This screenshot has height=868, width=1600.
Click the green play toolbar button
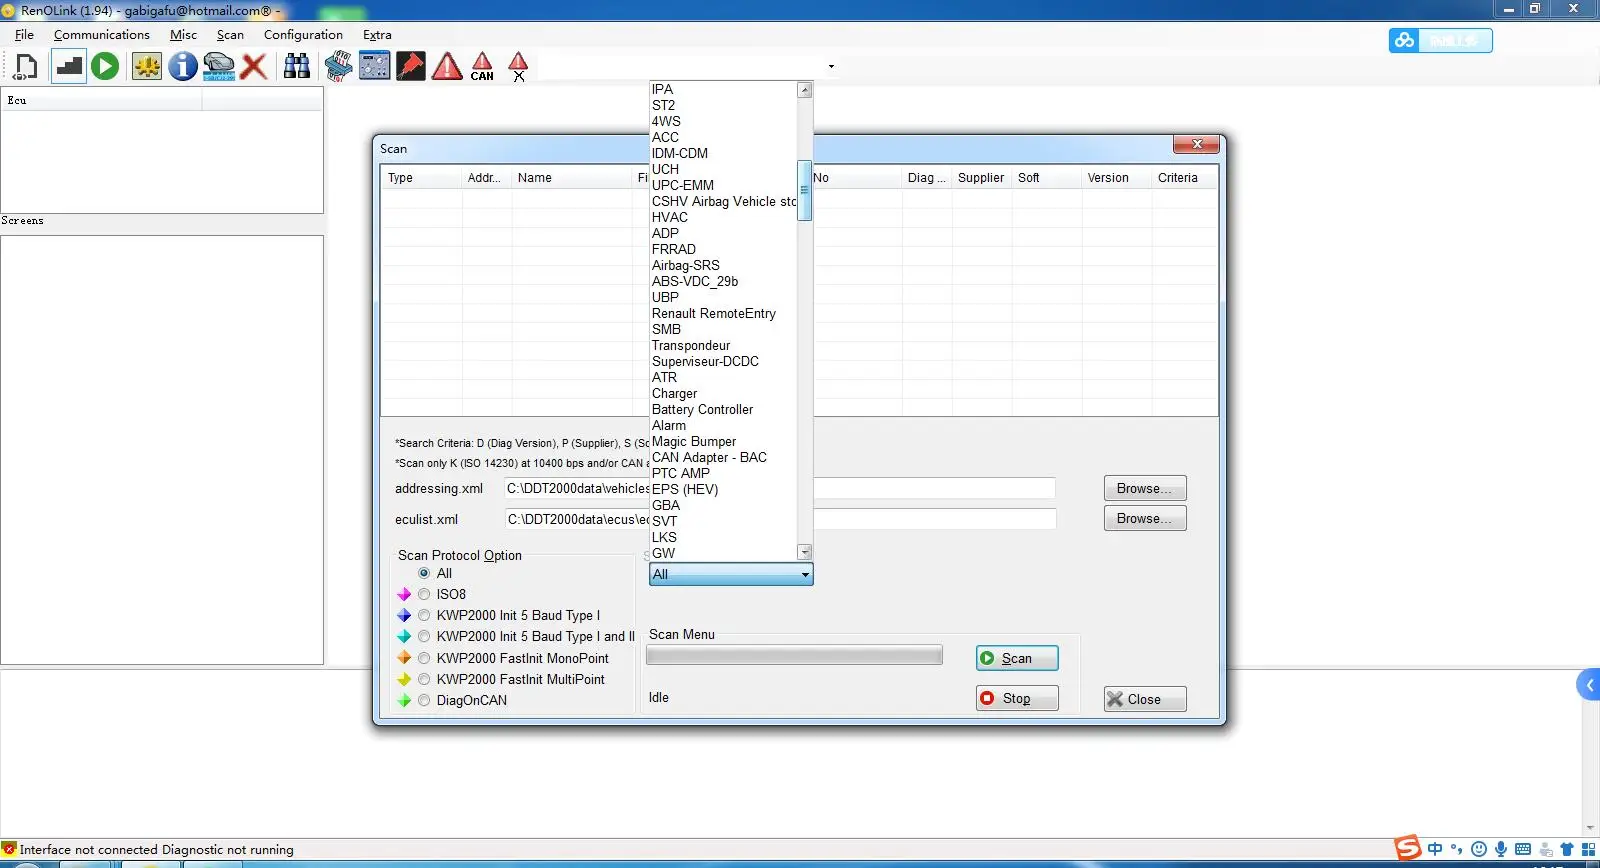(x=105, y=67)
